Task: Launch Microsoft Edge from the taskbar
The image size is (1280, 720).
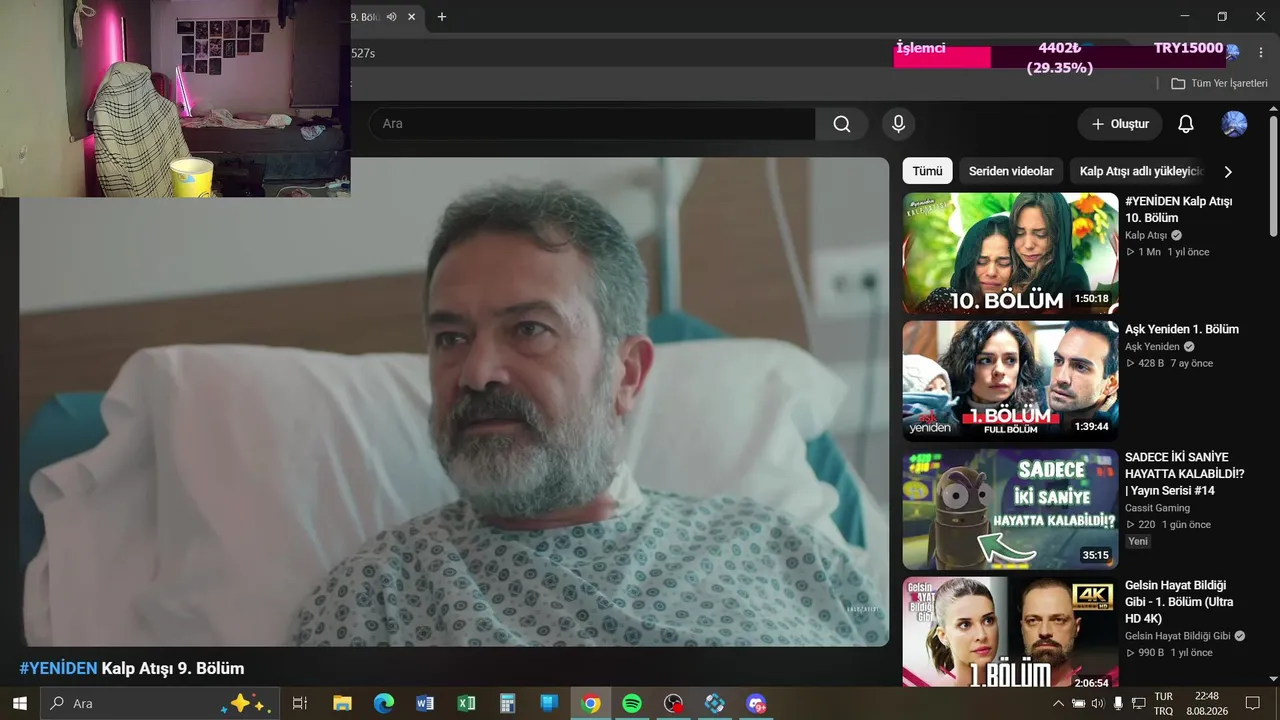Action: (384, 703)
